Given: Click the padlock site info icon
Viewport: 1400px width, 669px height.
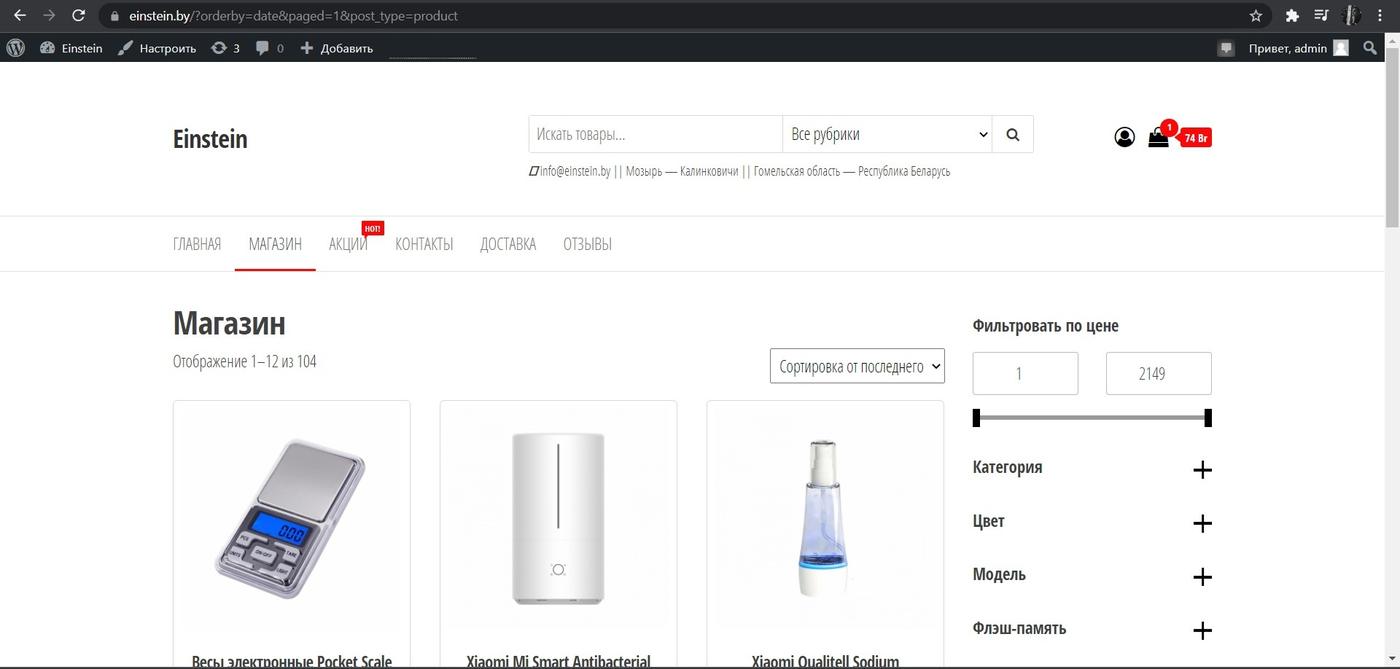Looking at the screenshot, I should tap(115, 16).
